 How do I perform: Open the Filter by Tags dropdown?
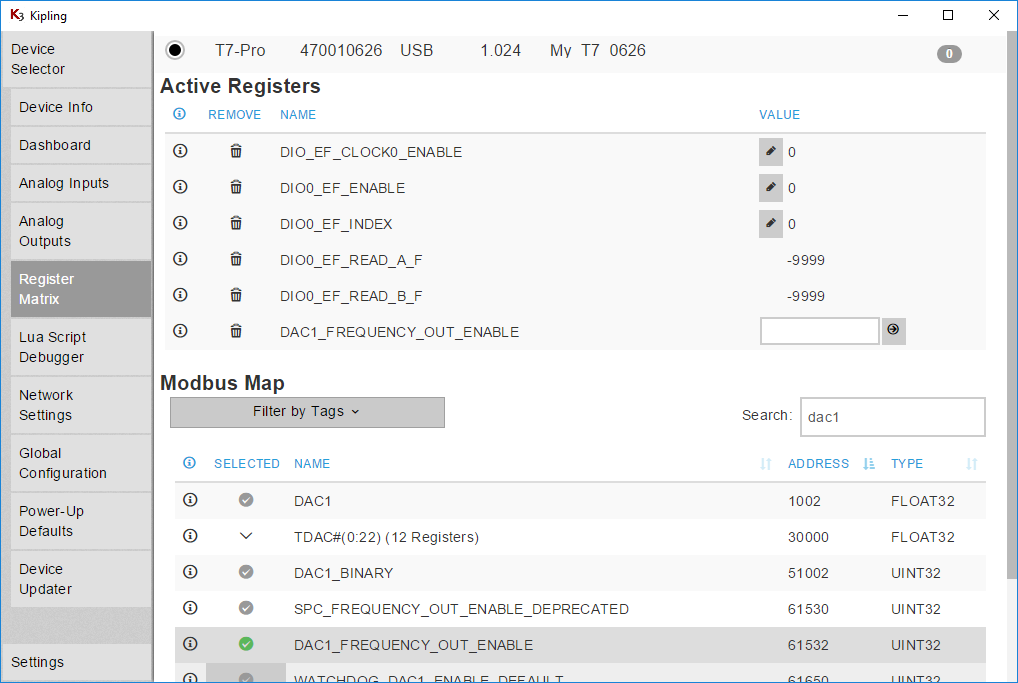click(x=307, y=412)
